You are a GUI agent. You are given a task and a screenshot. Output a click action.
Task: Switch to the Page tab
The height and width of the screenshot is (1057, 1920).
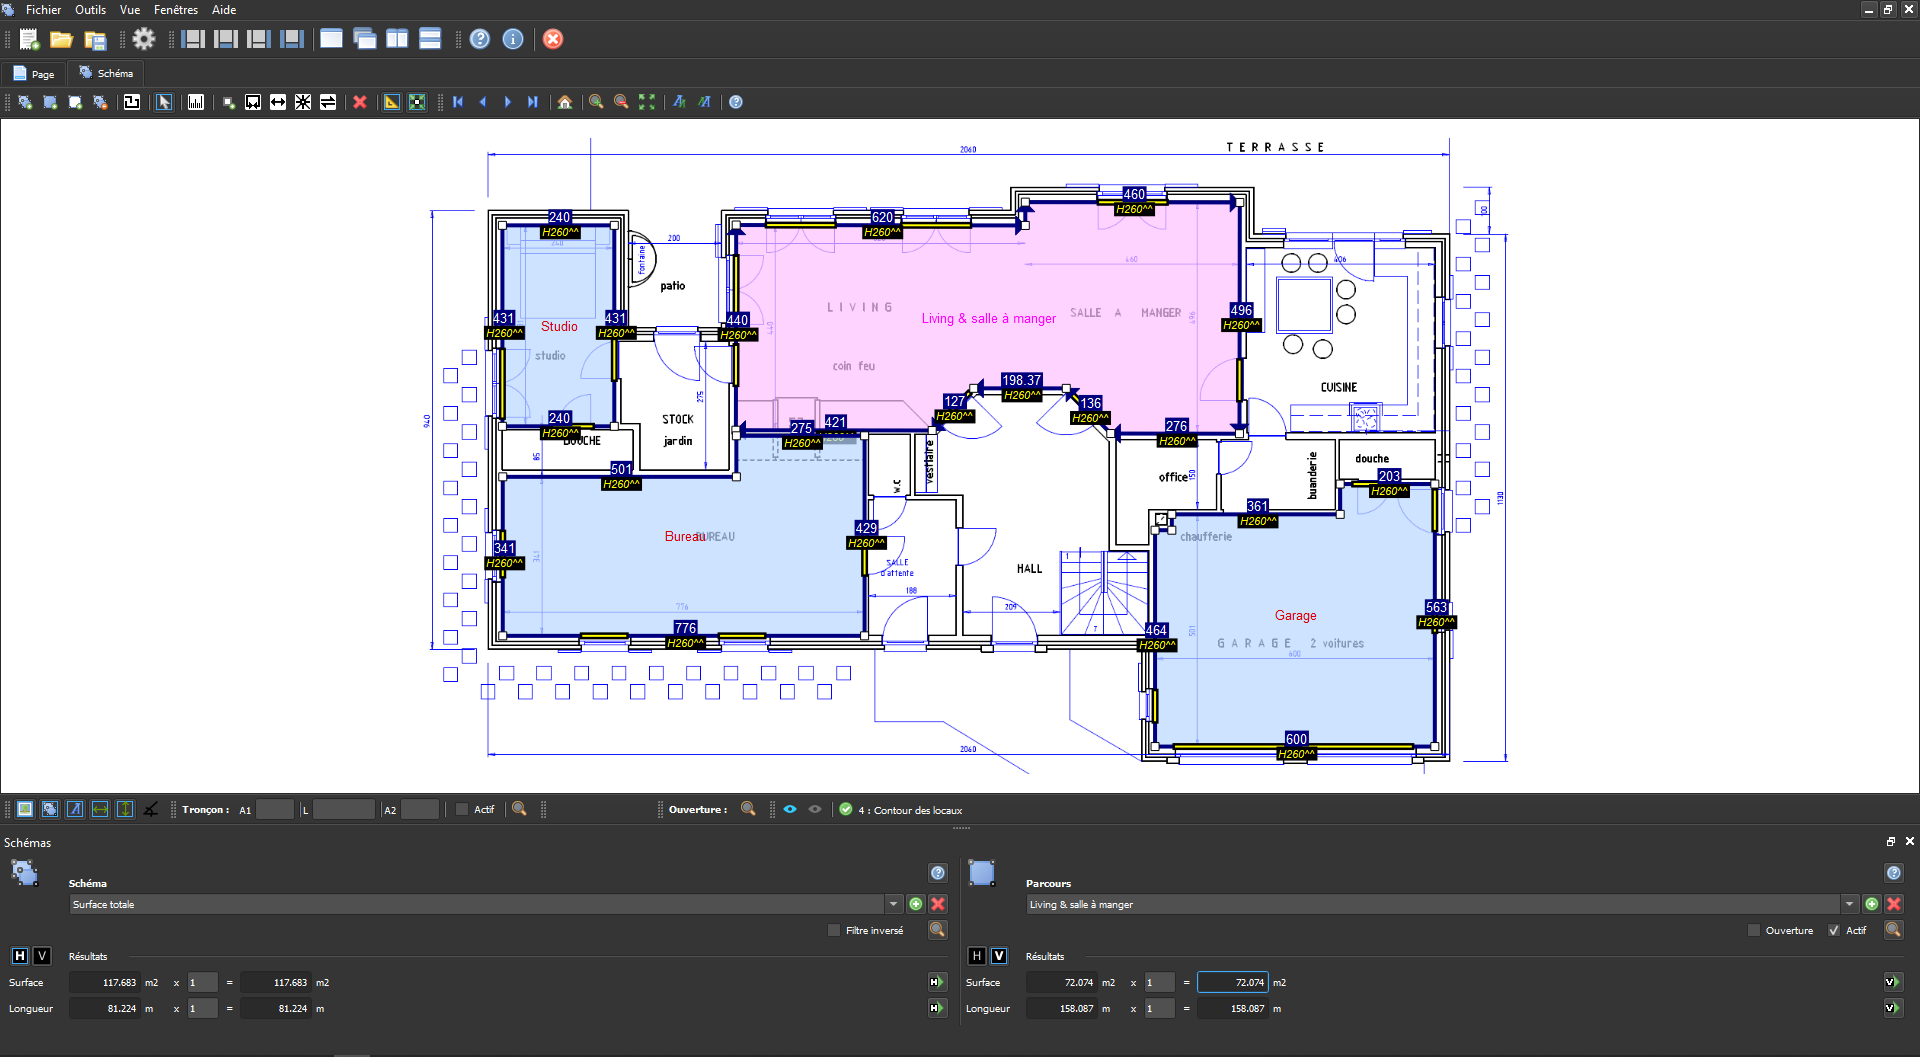tap(34, 74)
